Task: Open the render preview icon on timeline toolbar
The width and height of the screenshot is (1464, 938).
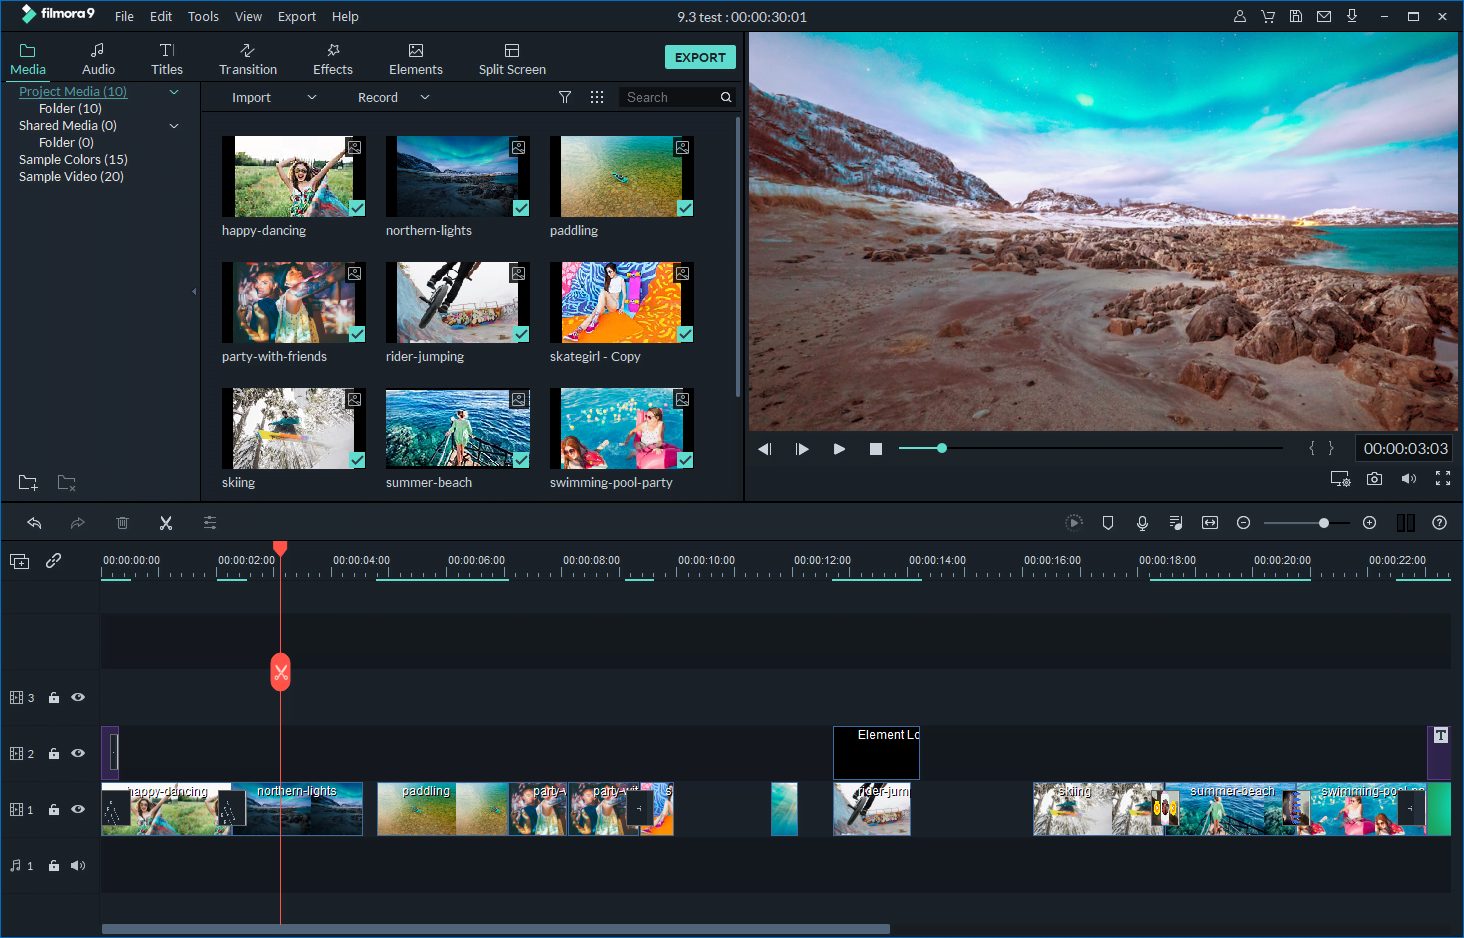Action: click(x=1074, y=522)
